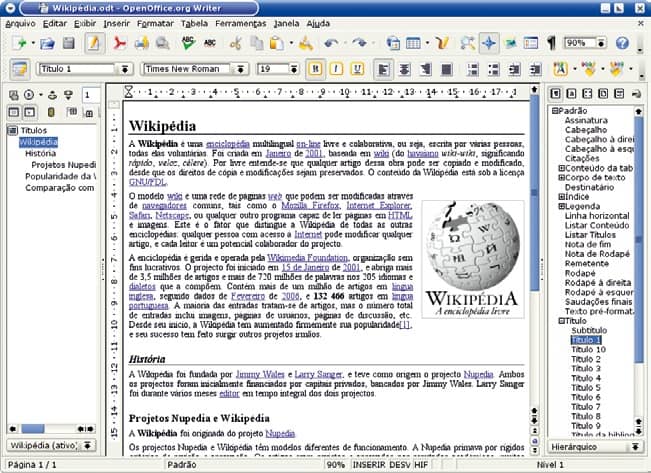The image size is (651, 473).
Task: Toggle Nonprinting Characters pilcrow icon
Action: click(x=551, y=43)
